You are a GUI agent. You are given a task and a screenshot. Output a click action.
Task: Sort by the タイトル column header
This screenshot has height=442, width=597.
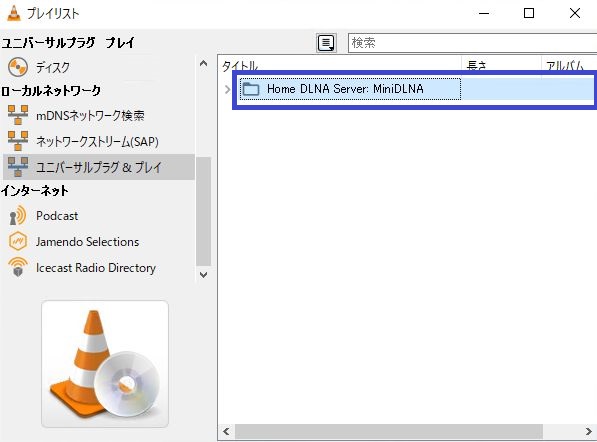pos(340,65)
